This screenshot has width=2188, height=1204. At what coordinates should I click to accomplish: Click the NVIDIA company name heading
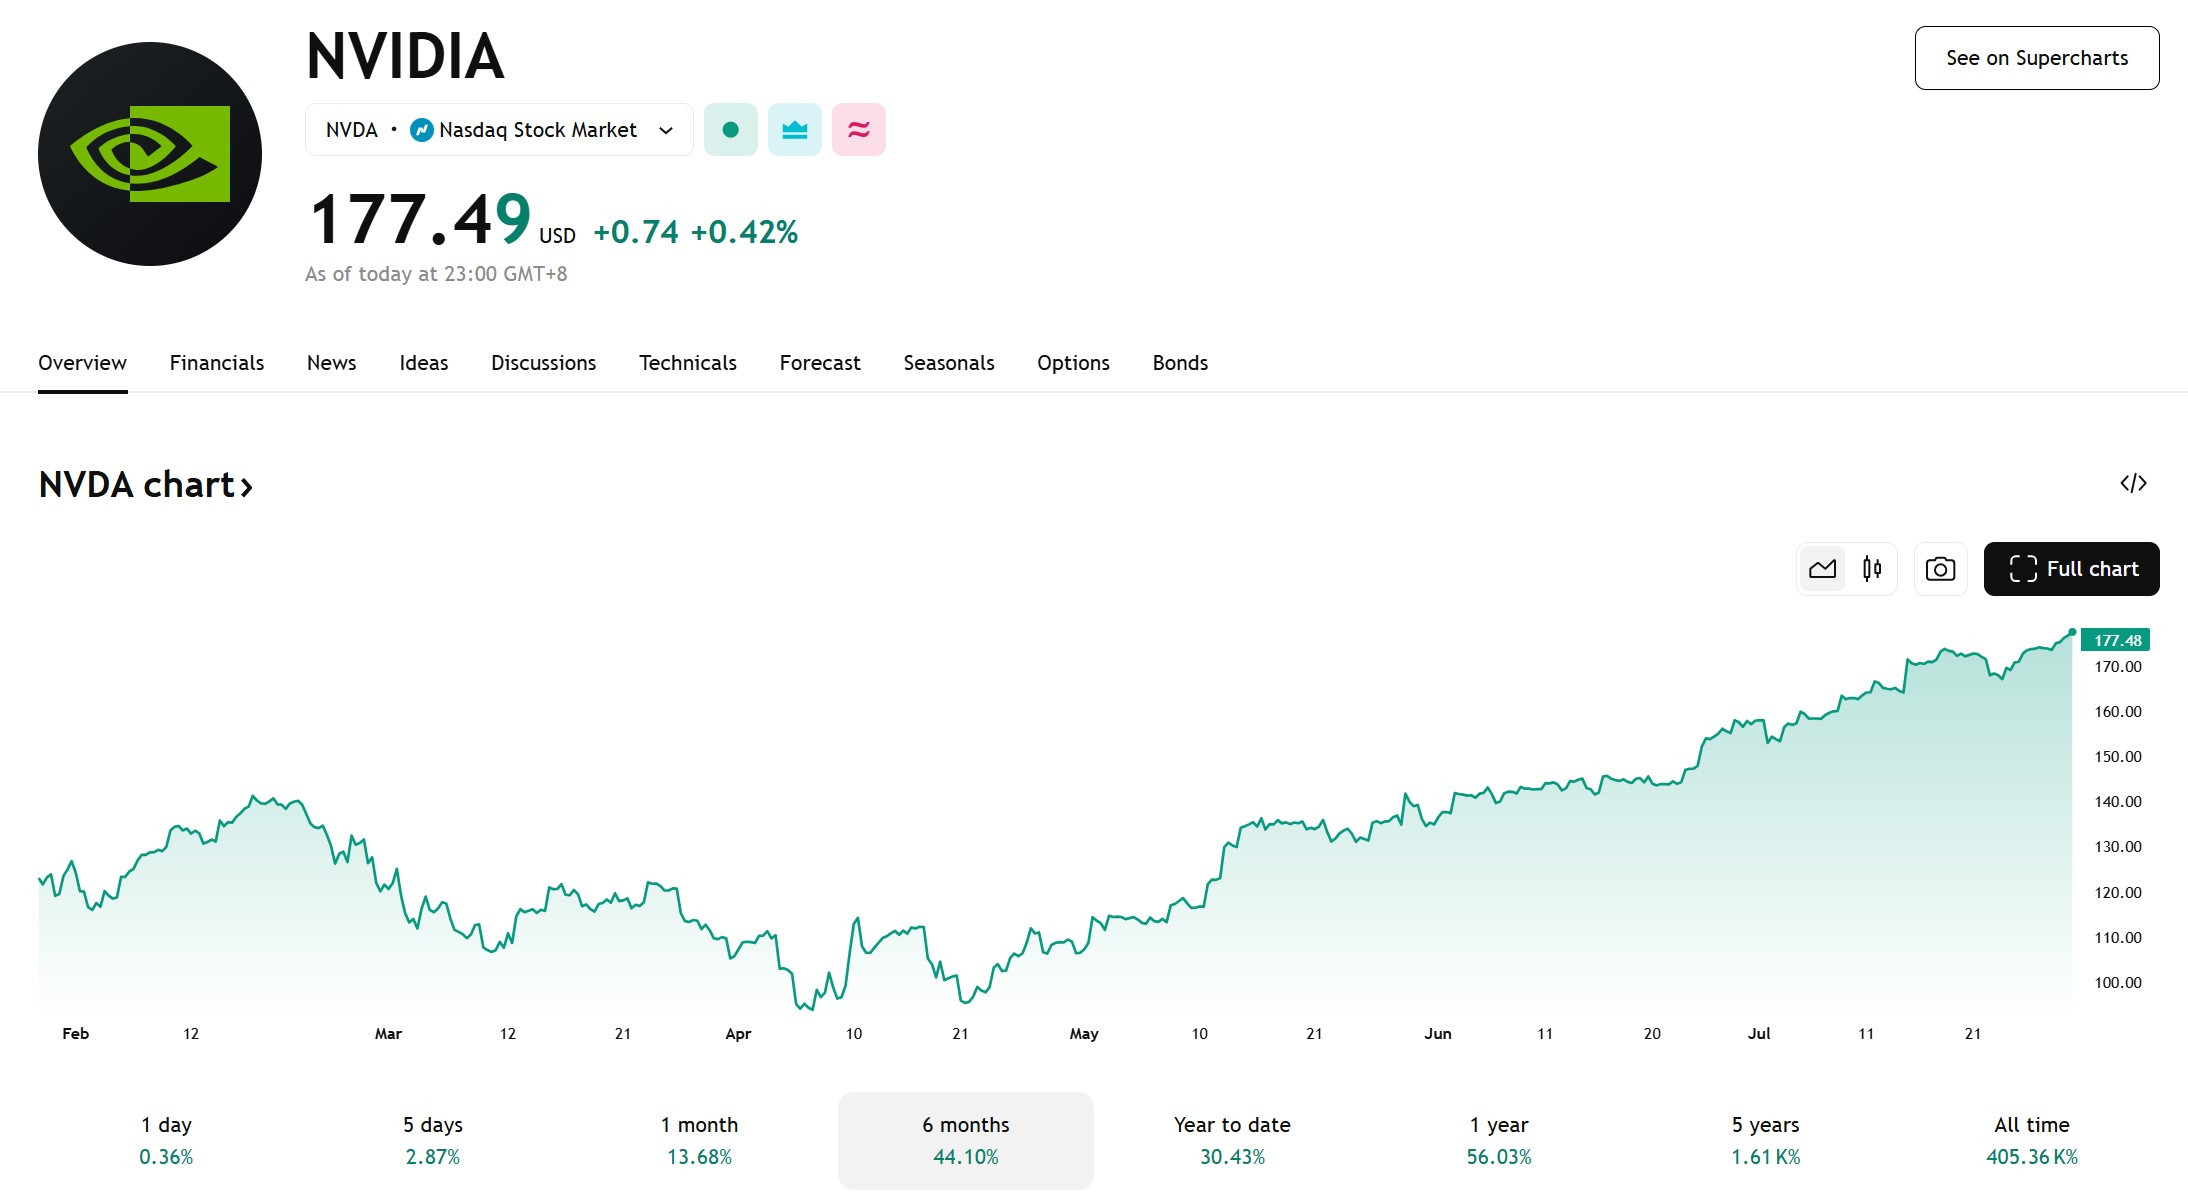pyautogui.click(x=405, y=56)
